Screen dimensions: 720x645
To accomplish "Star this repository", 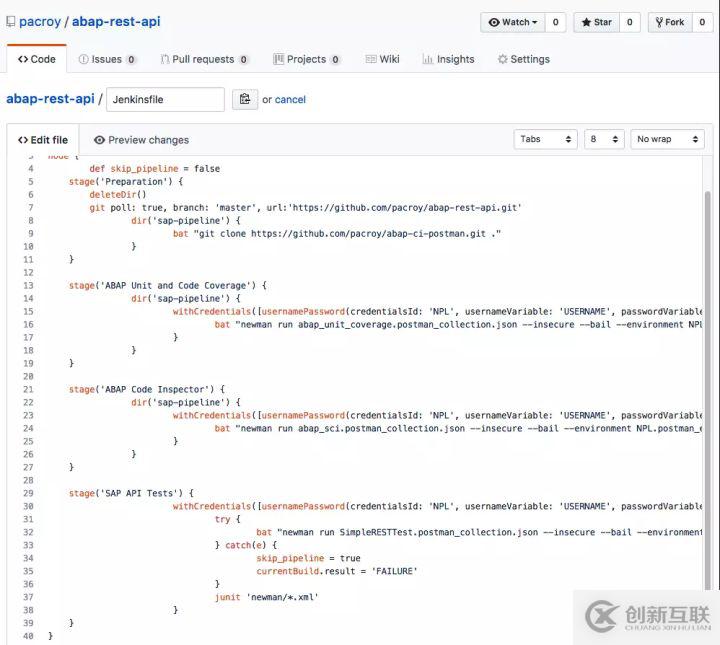I will (596, 22).
